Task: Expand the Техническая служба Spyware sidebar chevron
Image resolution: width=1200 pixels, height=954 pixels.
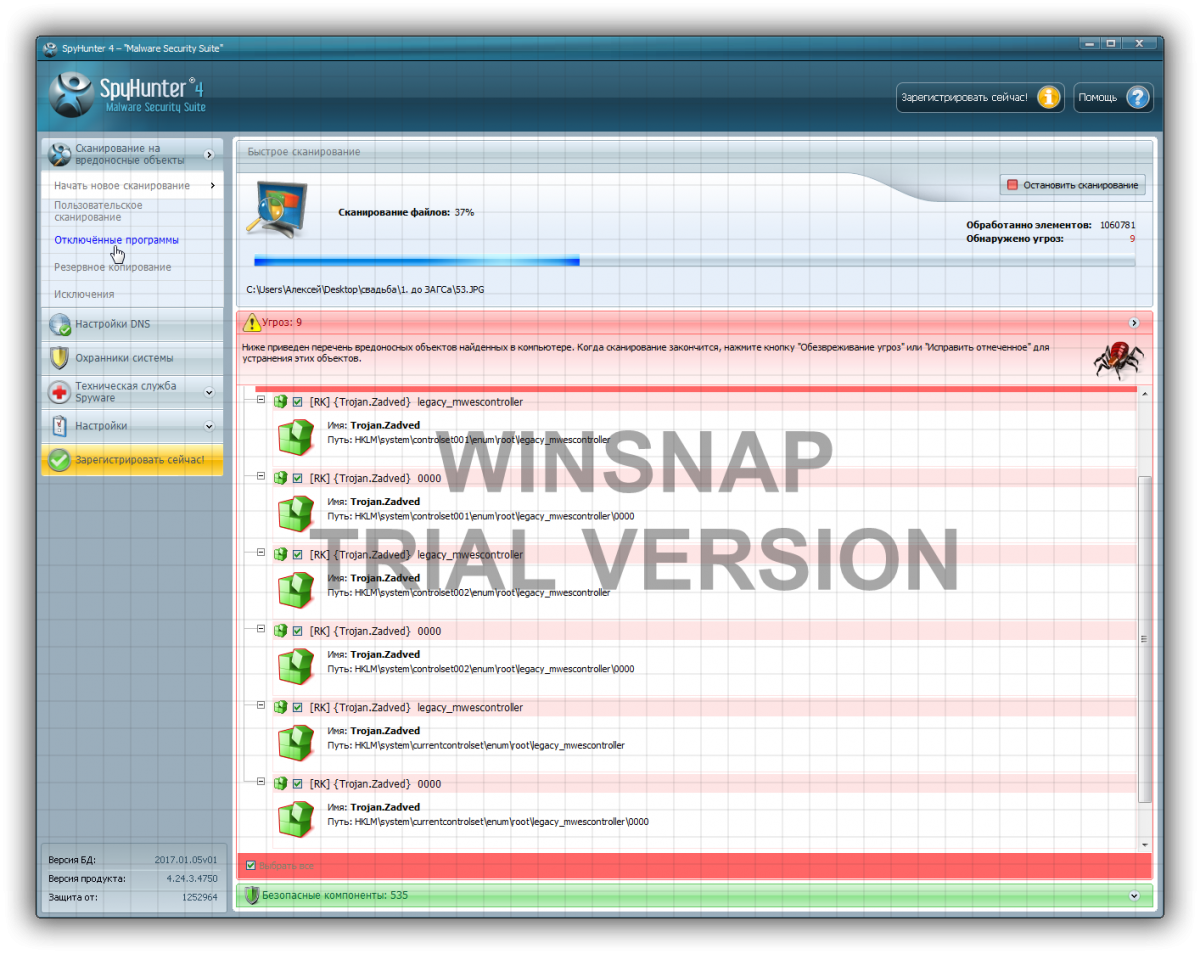Action: coord(209,392)
